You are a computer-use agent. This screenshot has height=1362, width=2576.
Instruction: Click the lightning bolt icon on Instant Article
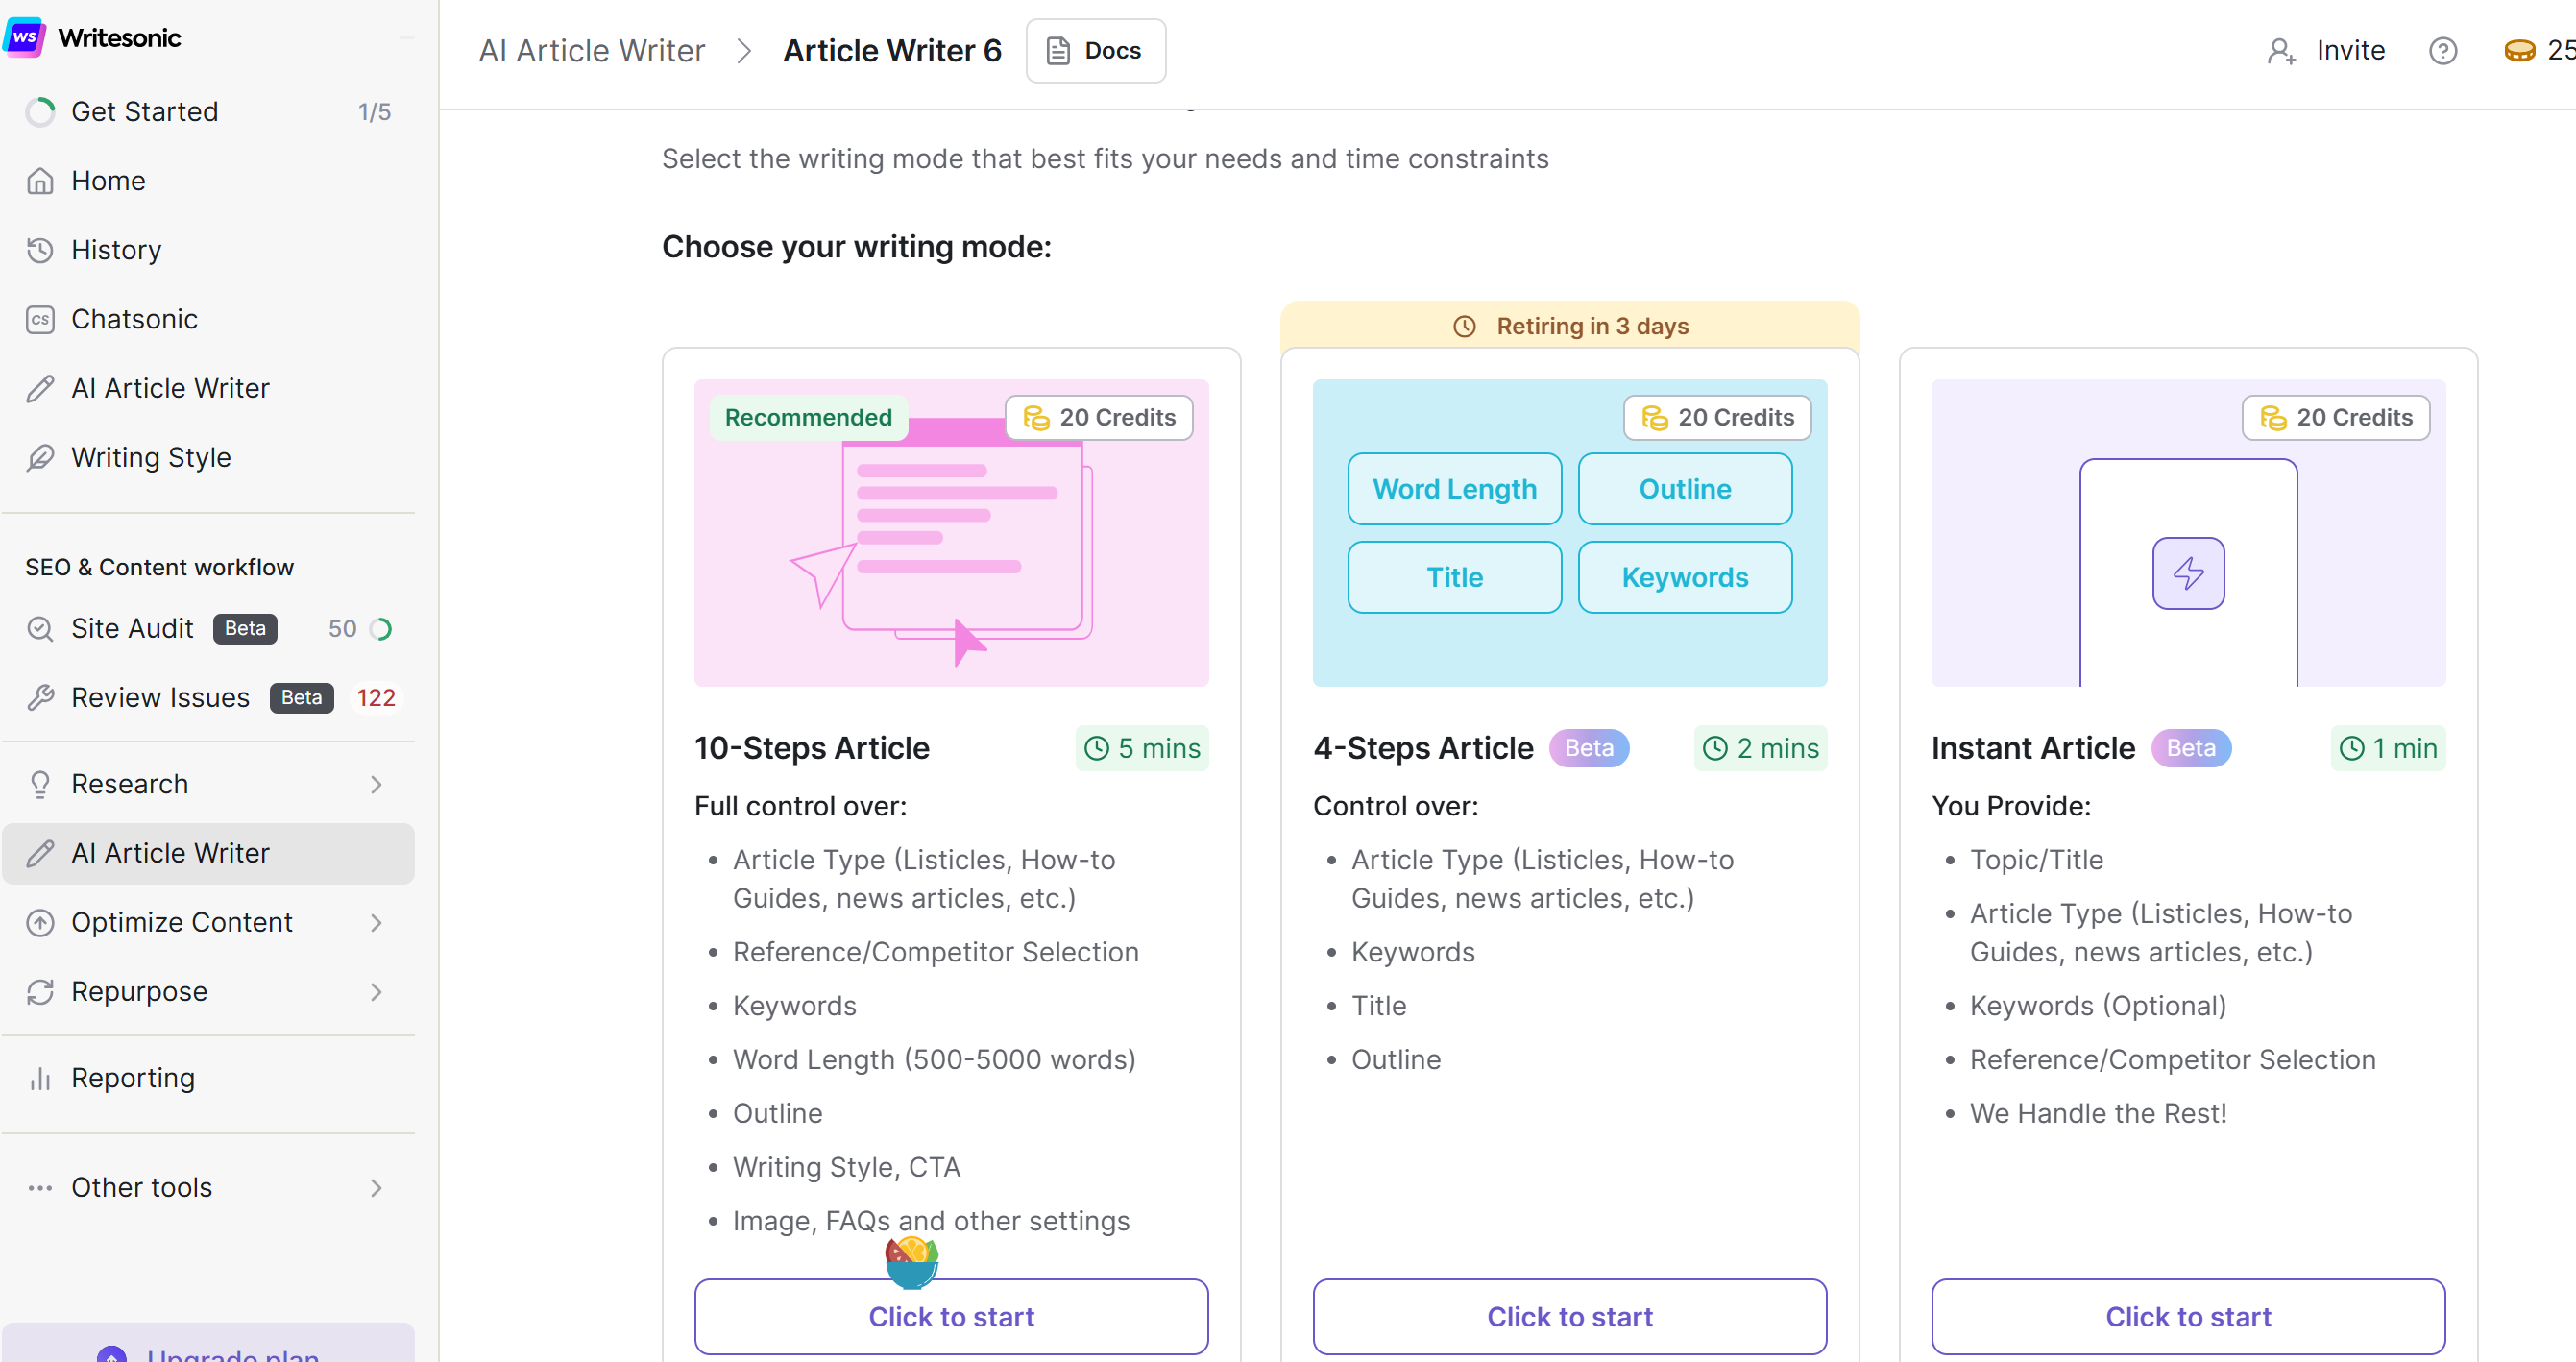(x=2188, y=573)
